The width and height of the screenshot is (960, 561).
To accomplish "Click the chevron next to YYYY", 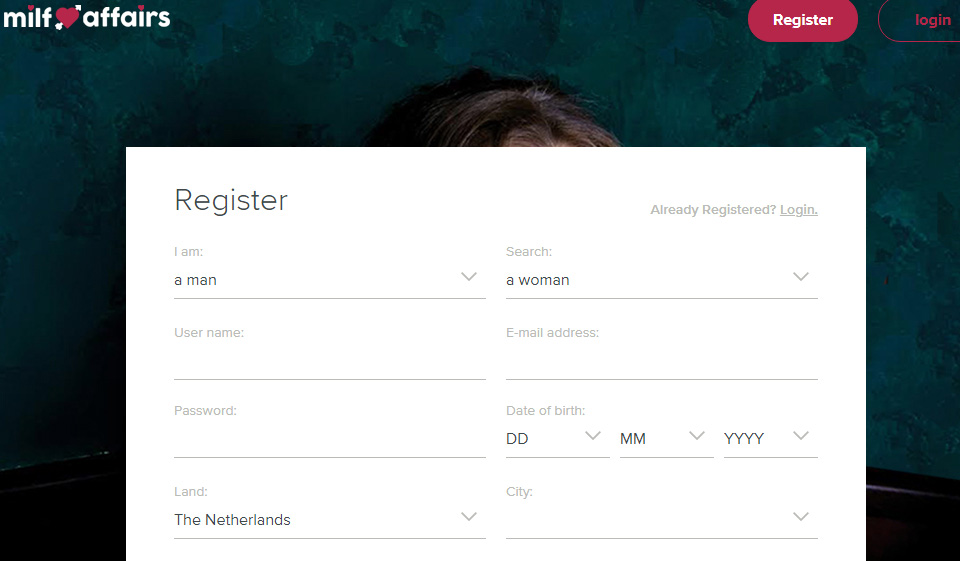I will point(801,436).
